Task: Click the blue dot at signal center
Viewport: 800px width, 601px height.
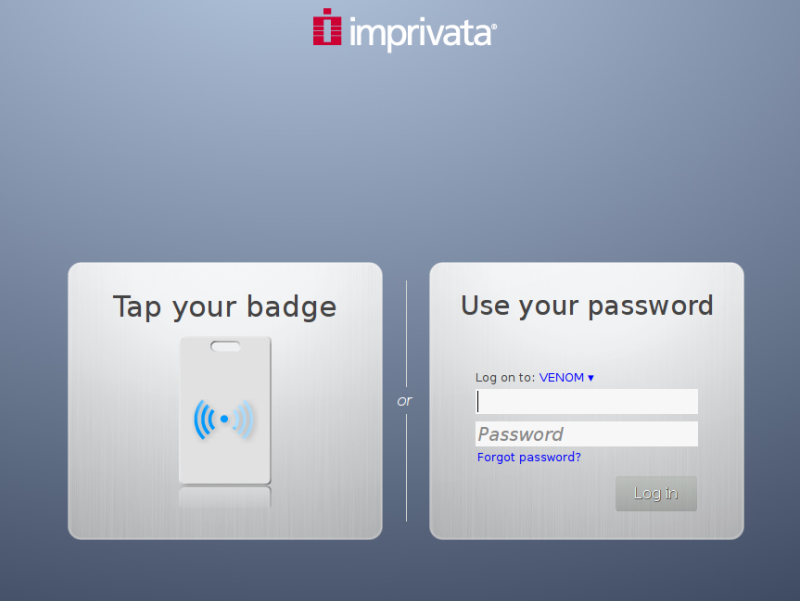Action: [x=224, y=419]
